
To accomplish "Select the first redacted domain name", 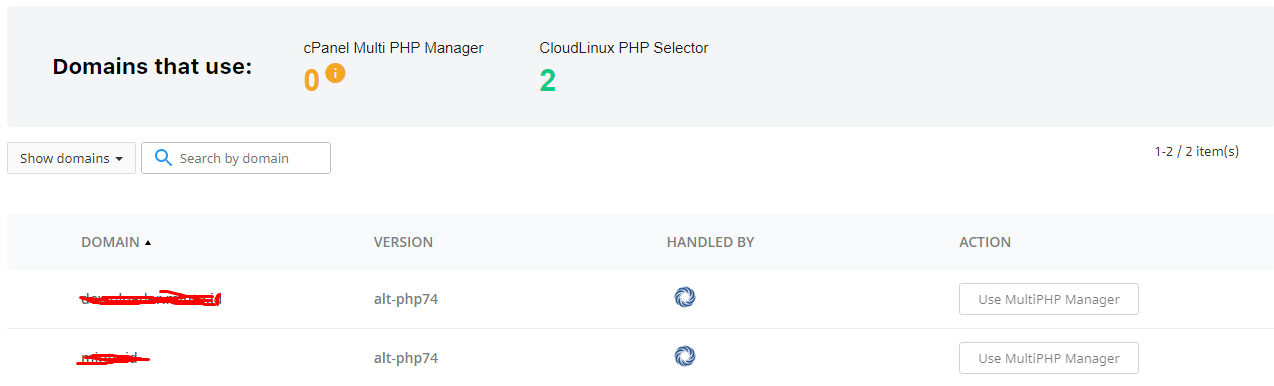I will click(x=151, y=298).
